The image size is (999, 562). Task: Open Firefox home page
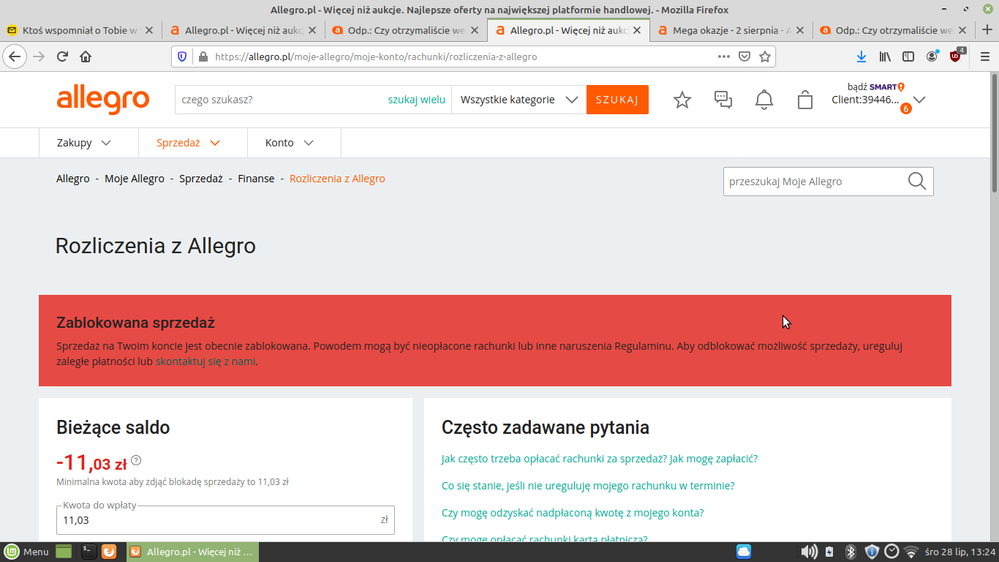click(85, 57)
